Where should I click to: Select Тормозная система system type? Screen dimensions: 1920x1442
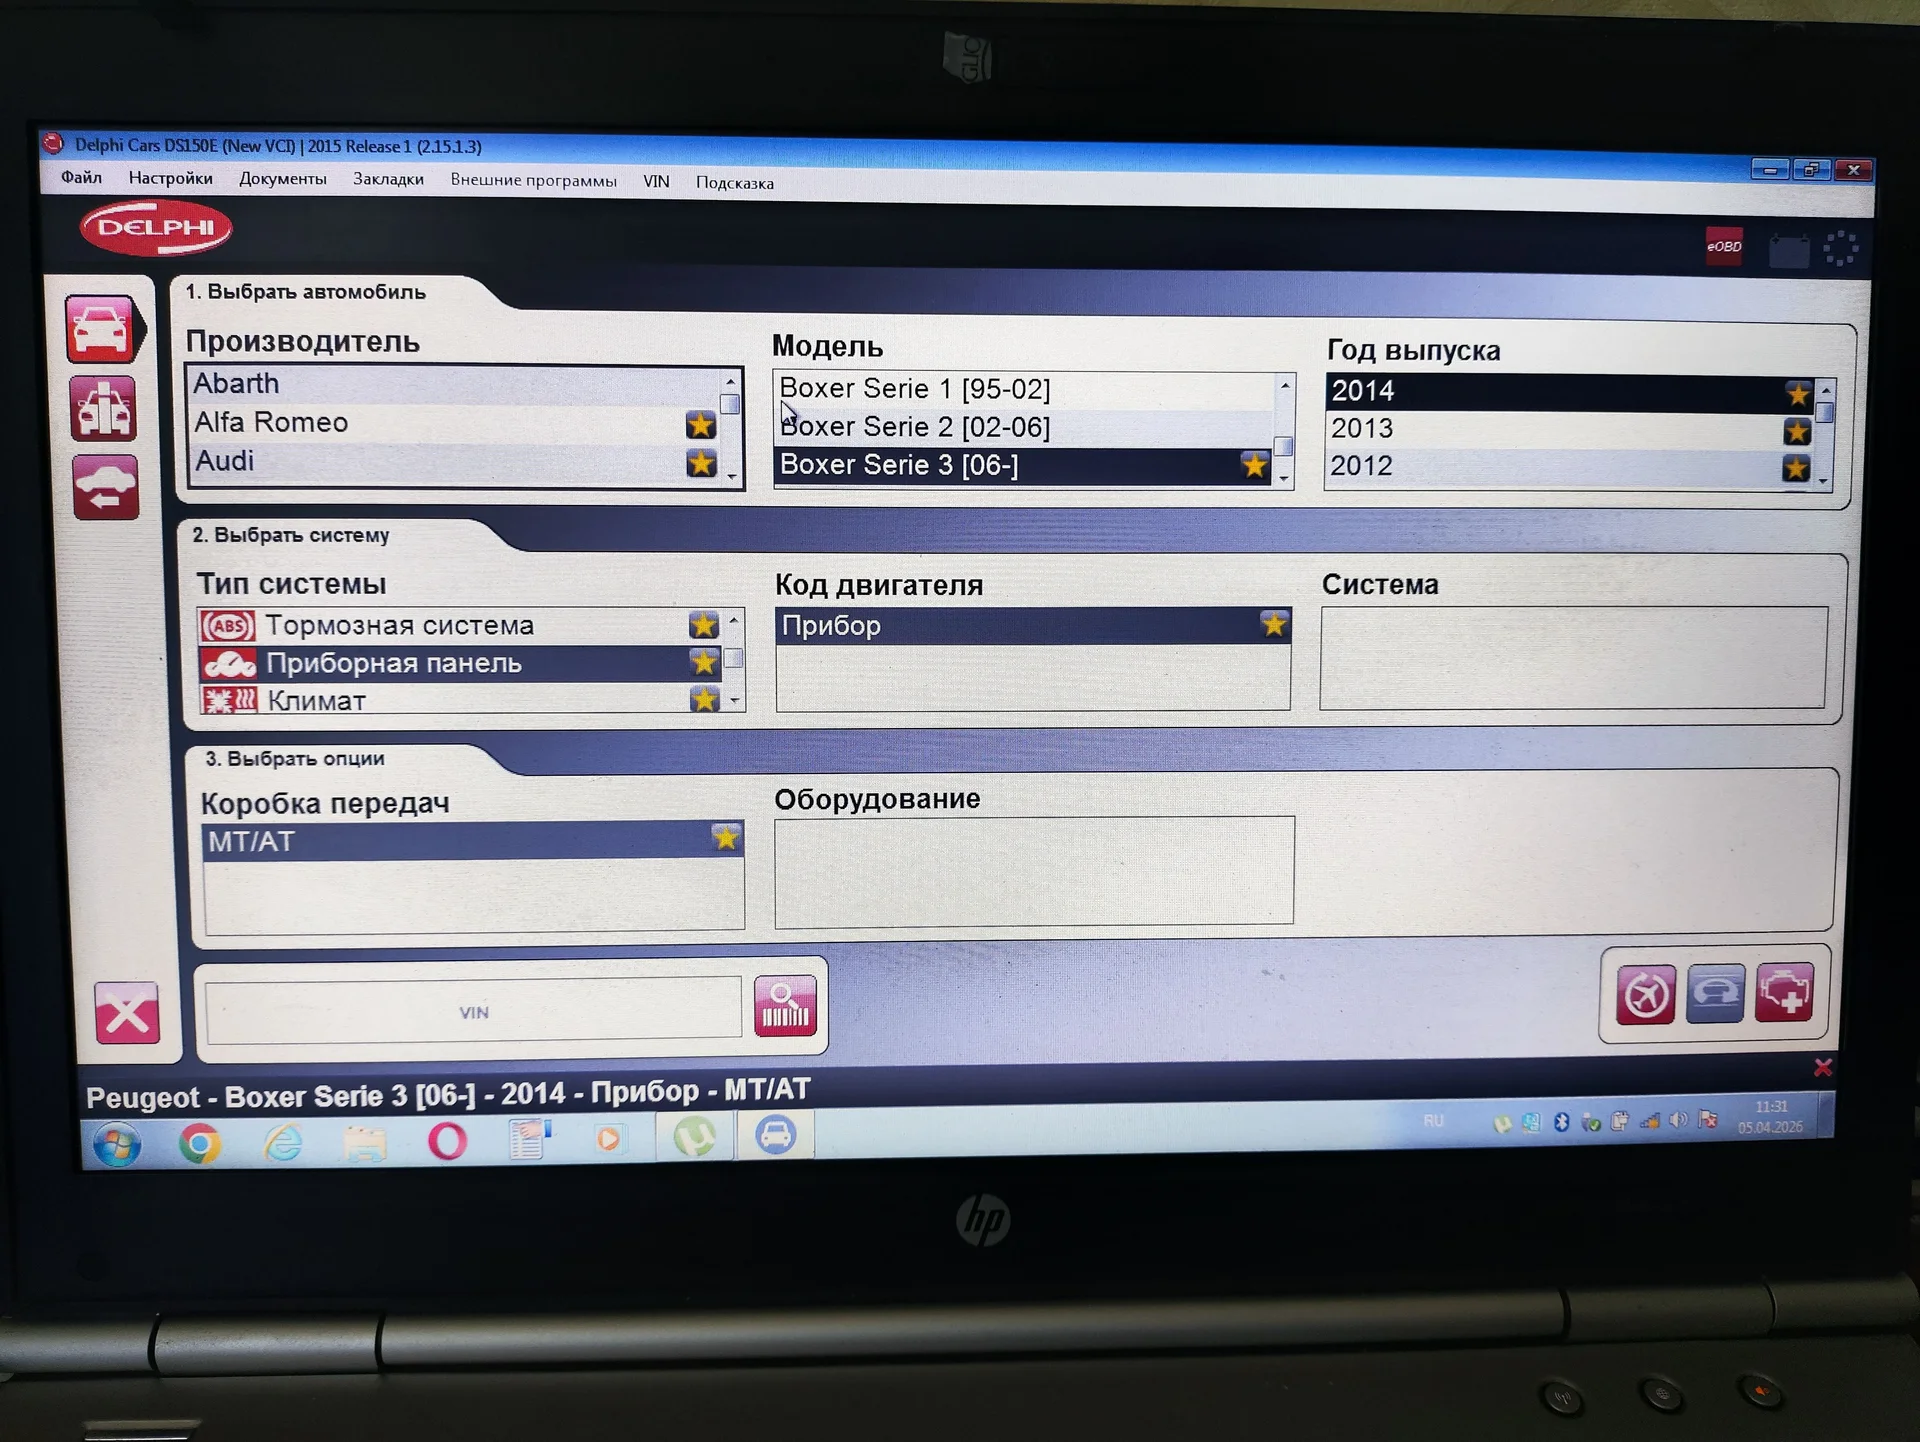click(x=459, y=625)
